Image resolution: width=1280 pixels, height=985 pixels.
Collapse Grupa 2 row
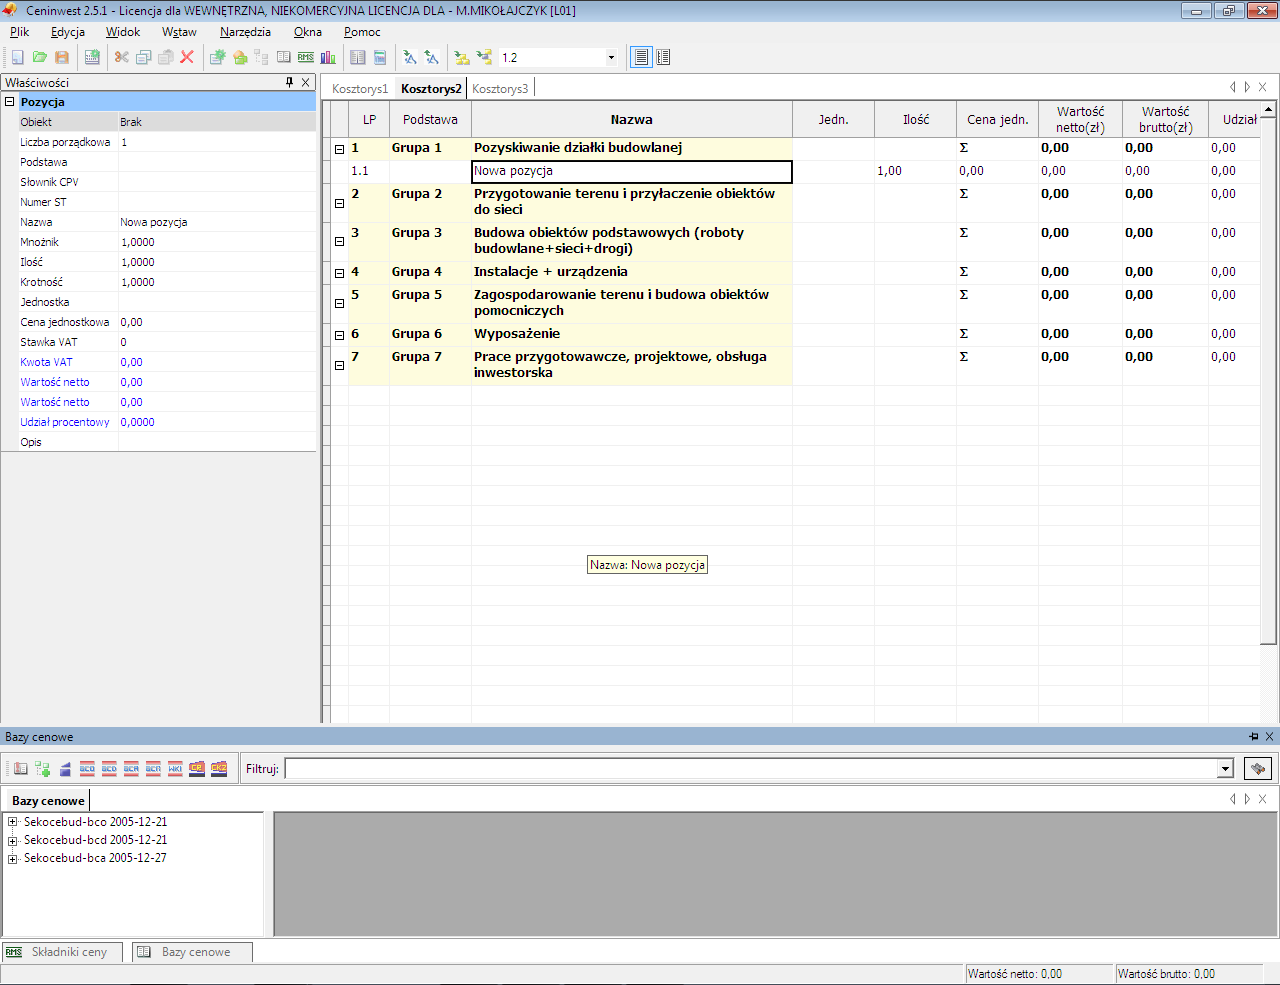339,203
